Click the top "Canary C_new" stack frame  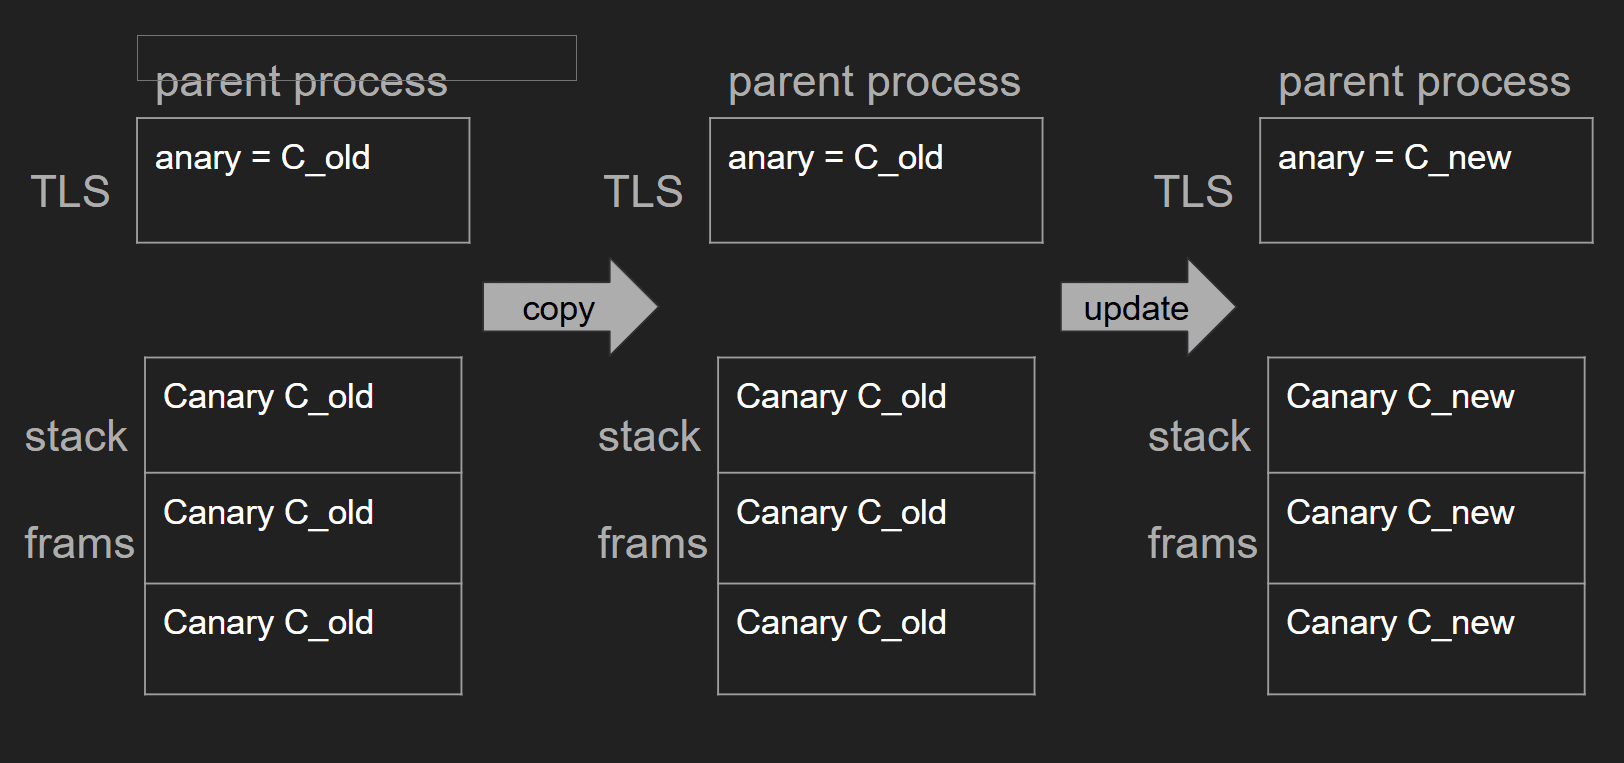point(1425,415)
